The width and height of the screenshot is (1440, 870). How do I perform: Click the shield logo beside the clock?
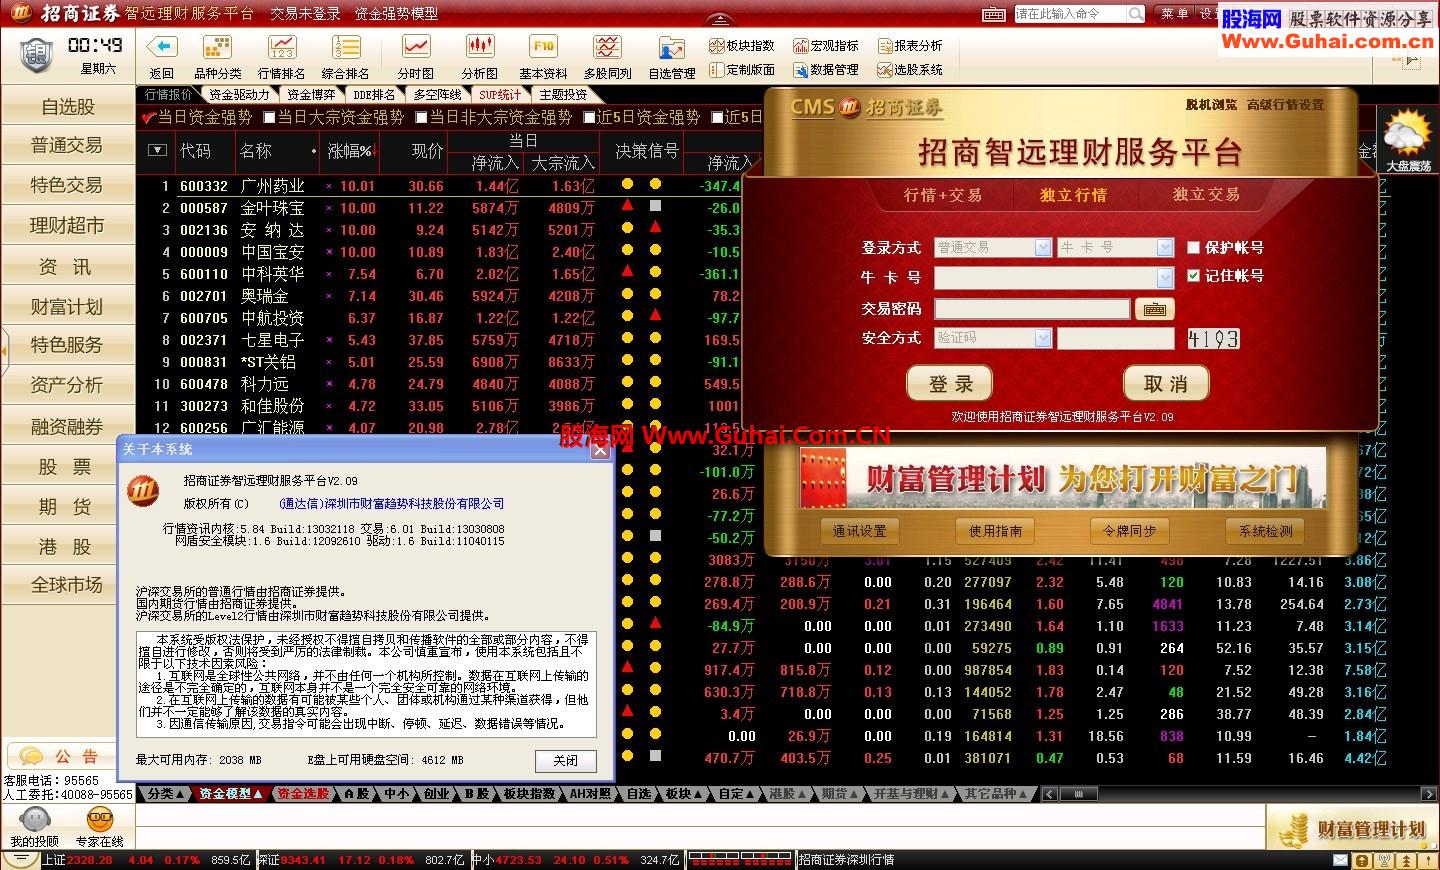36,54
